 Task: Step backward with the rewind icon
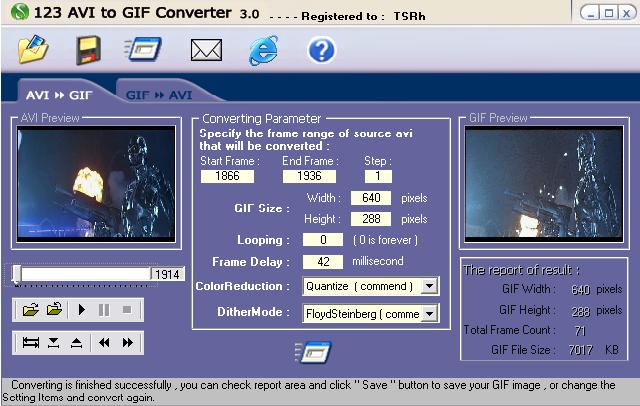(104, 342)
